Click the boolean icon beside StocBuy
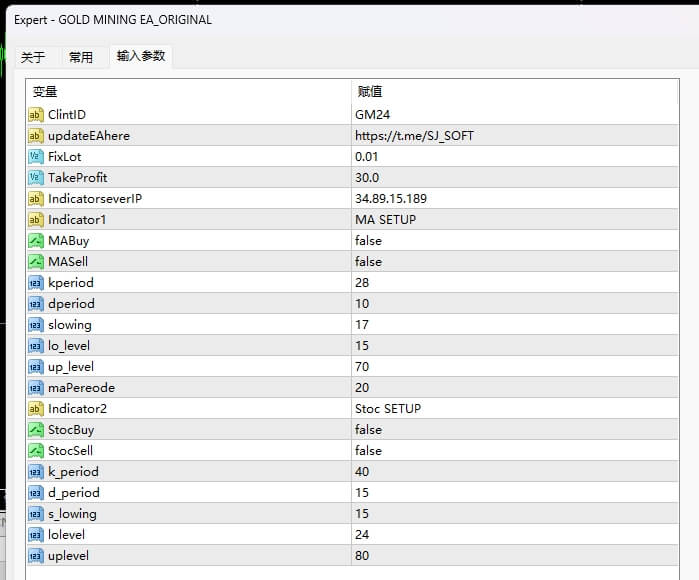 point(36,429)
